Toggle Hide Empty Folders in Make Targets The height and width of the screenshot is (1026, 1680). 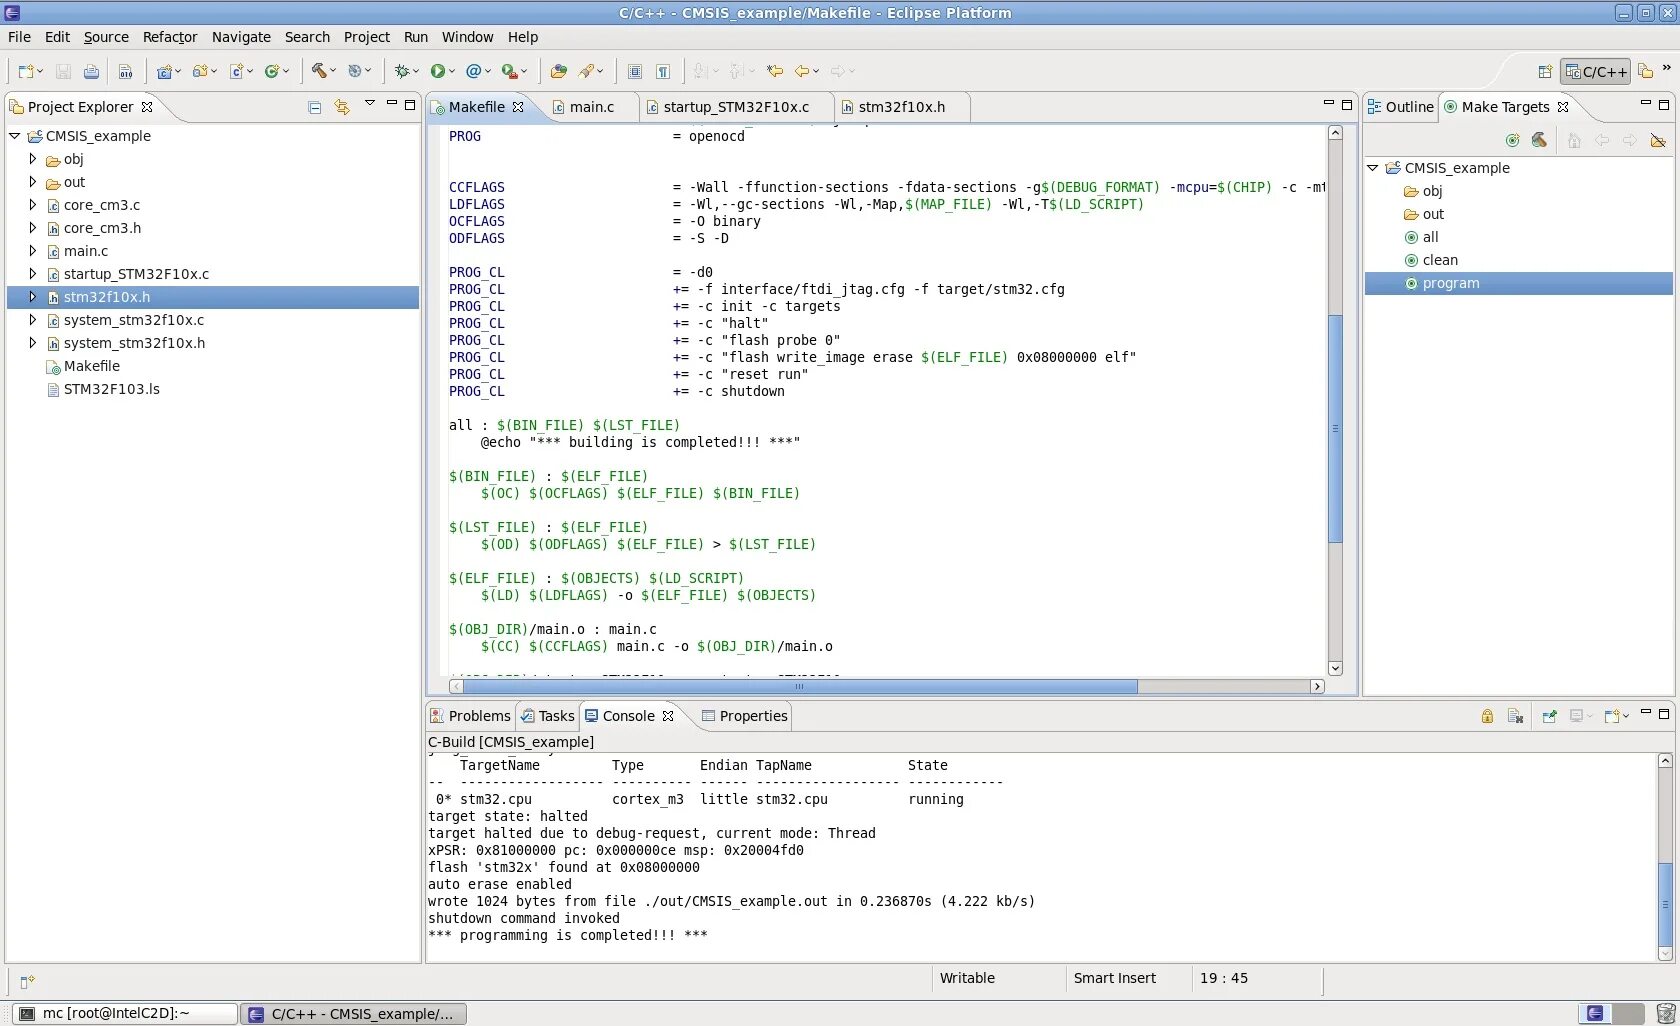coord(1658,140)
